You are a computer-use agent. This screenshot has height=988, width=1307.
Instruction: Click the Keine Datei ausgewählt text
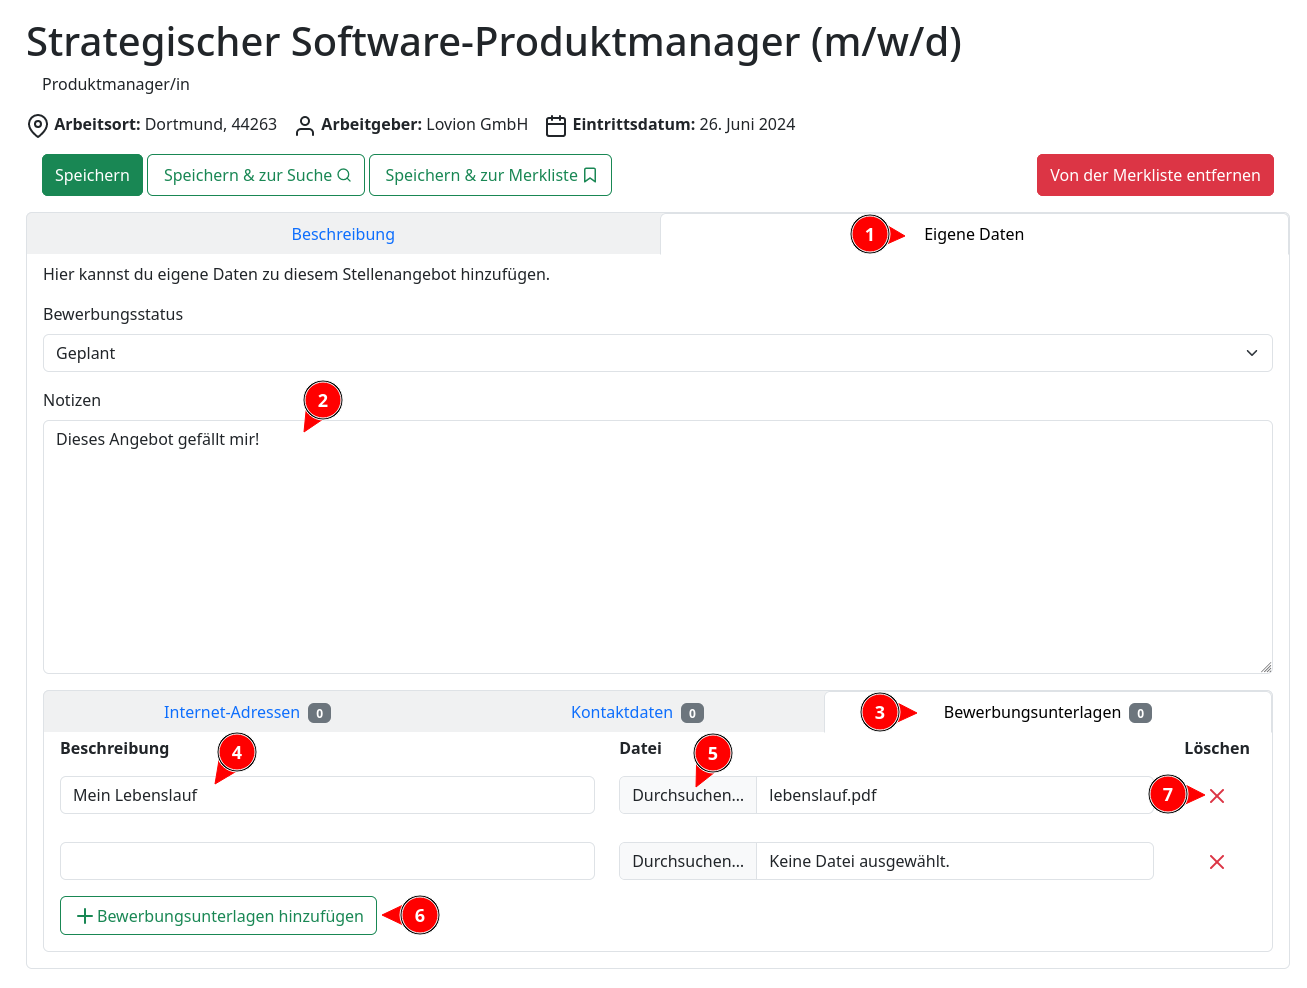859,861
